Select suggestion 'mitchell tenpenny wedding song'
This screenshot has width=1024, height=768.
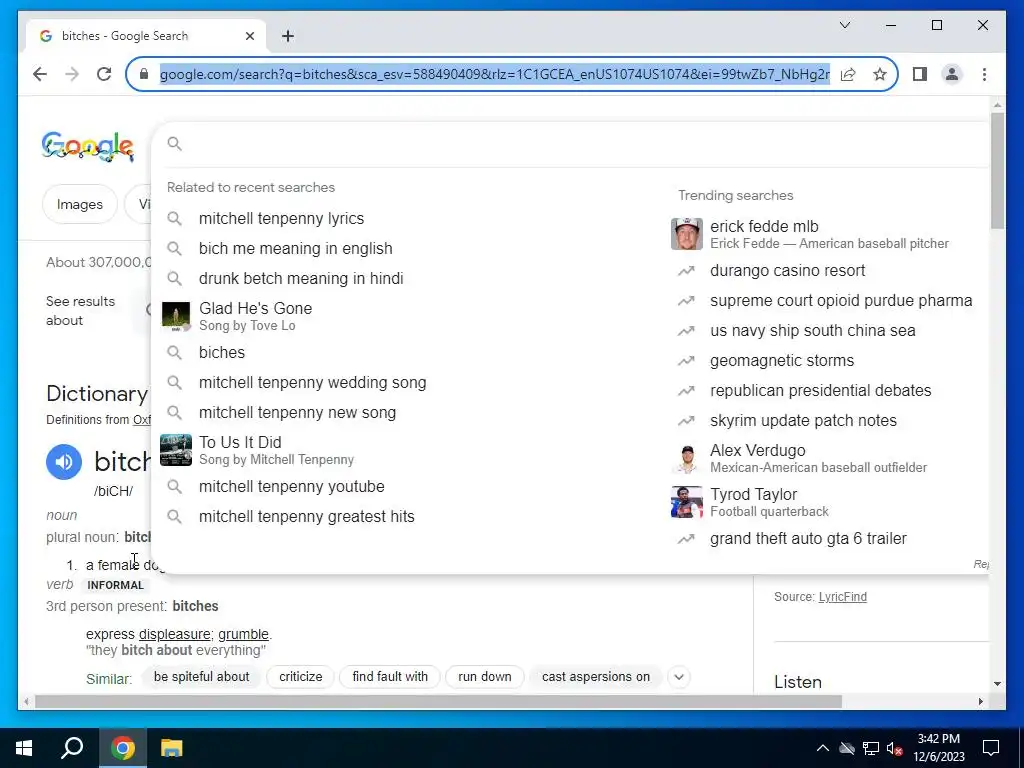(312, 383)
